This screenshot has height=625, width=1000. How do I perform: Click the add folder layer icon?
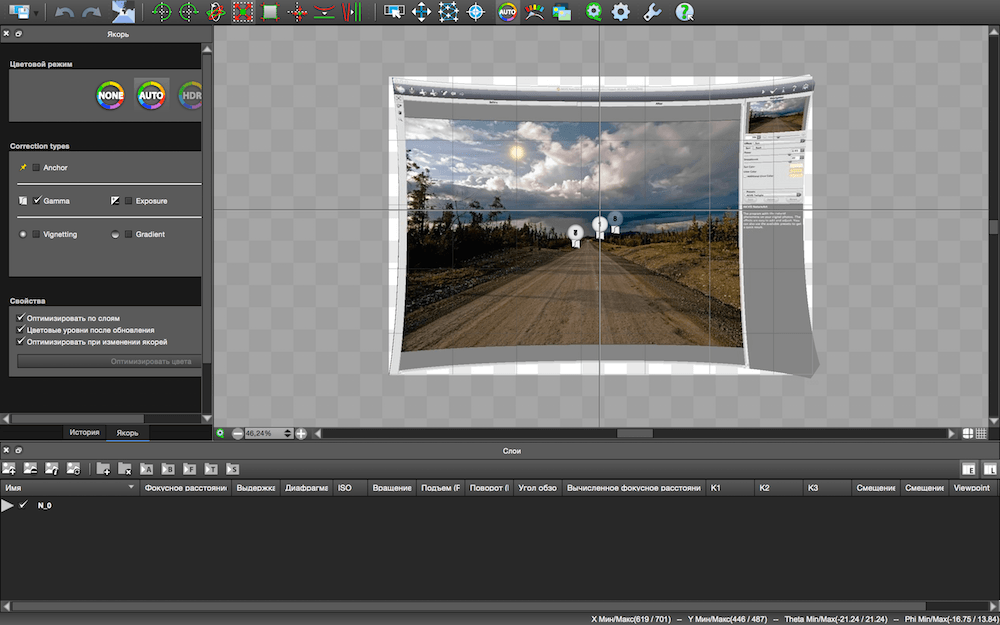point(103,468)
